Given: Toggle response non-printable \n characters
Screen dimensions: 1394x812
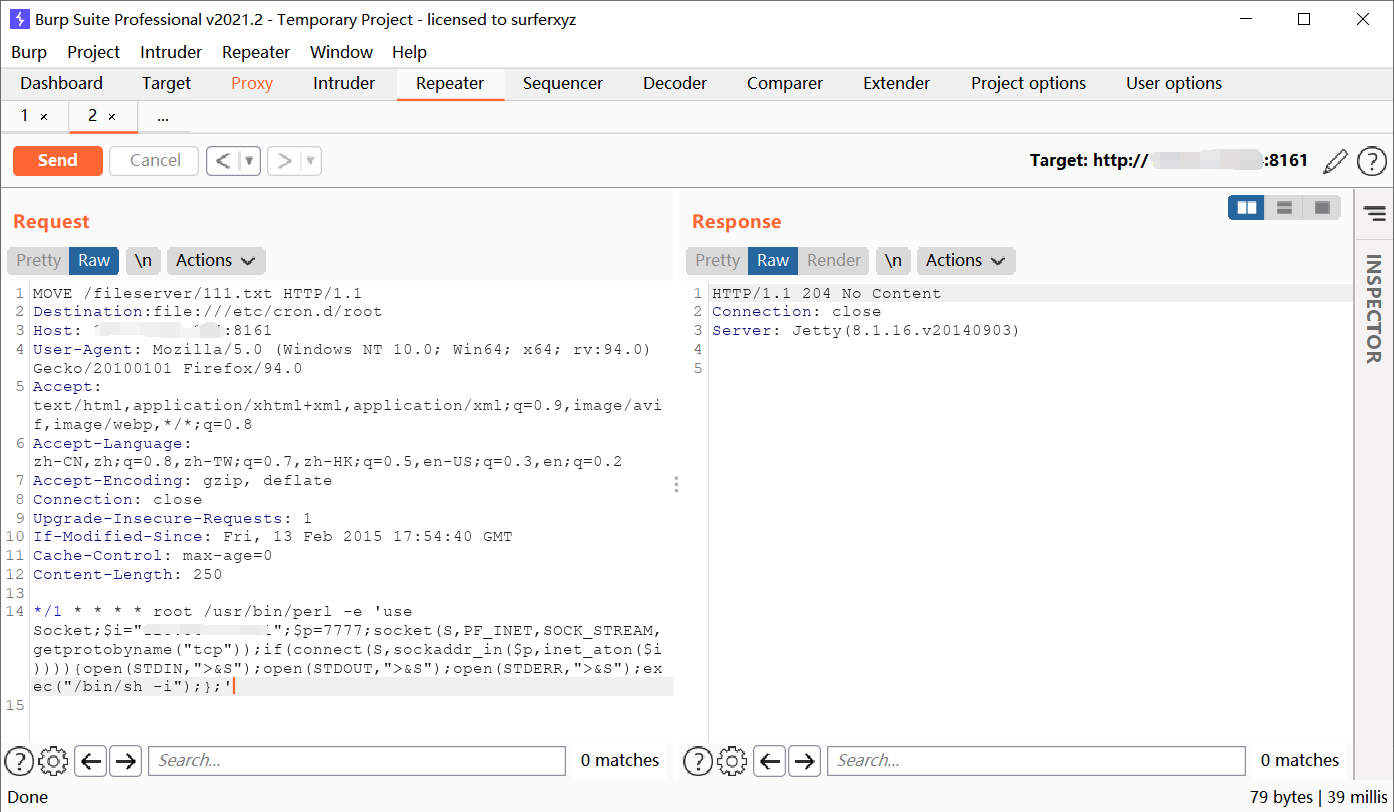Looking at the screenshot, I should (x=893, y=261).
